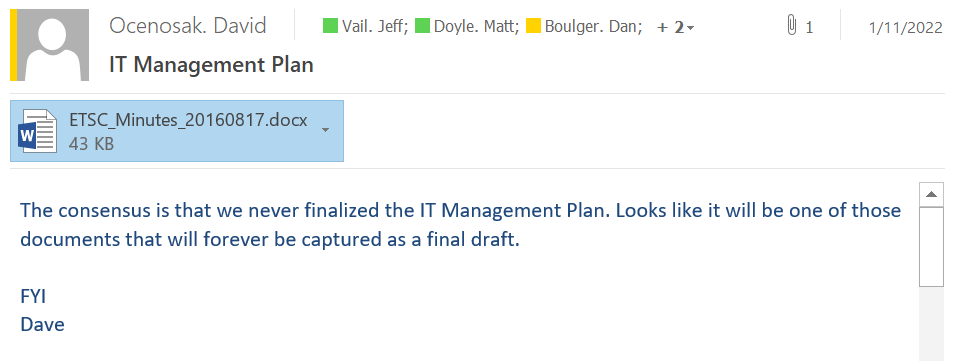
Task: Open the ETSC_Minutes_20160817.docx attachment
Action: tap(177, 131)
